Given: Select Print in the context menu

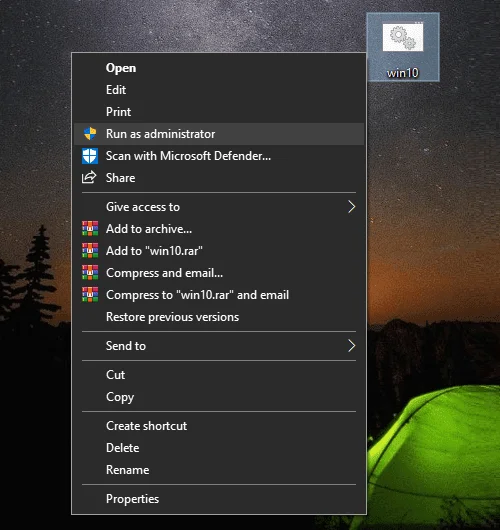Looking at the screenshot, I should pyautogui.click(x=219, y=112).
